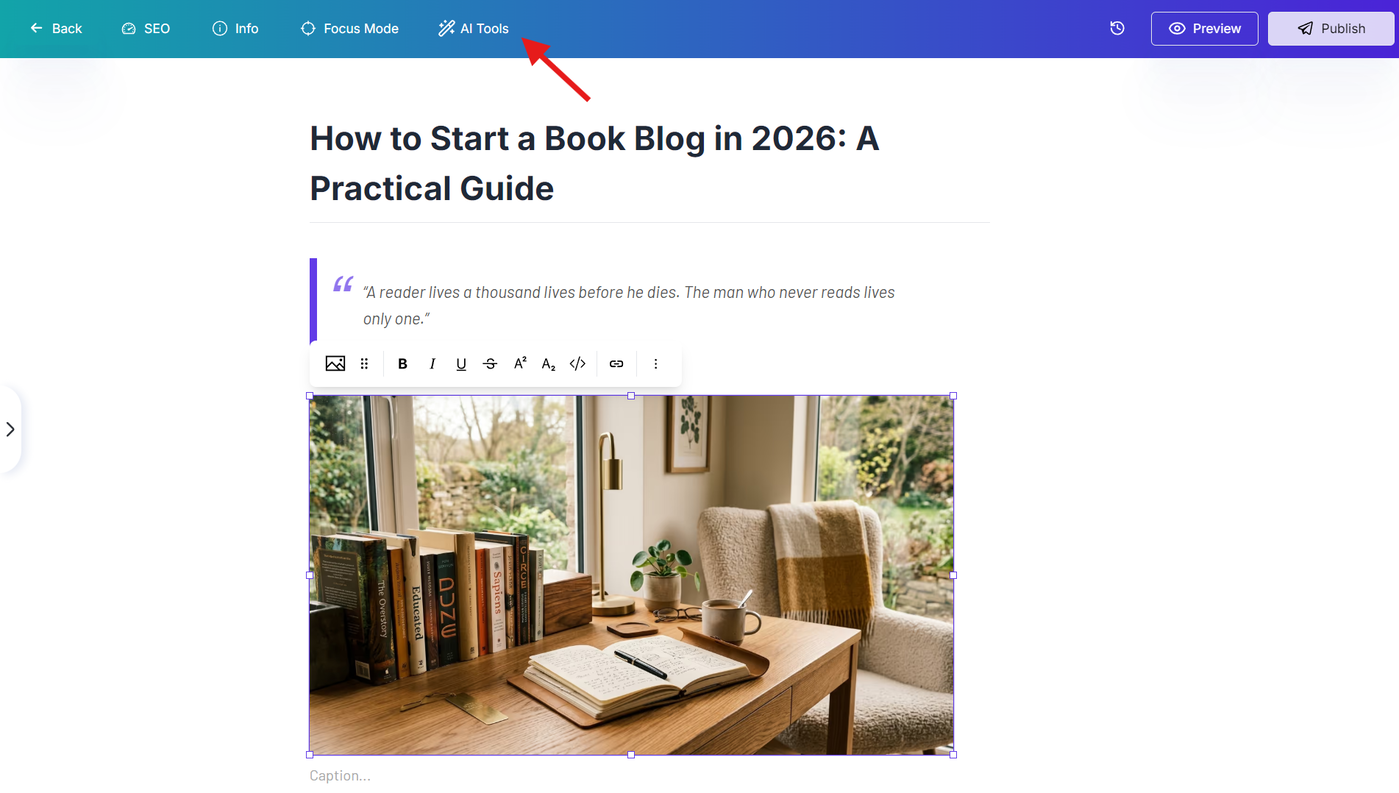Enable Focus Mode
Viewport: 1399px width, 793px height.
click(x=350, y=28)
